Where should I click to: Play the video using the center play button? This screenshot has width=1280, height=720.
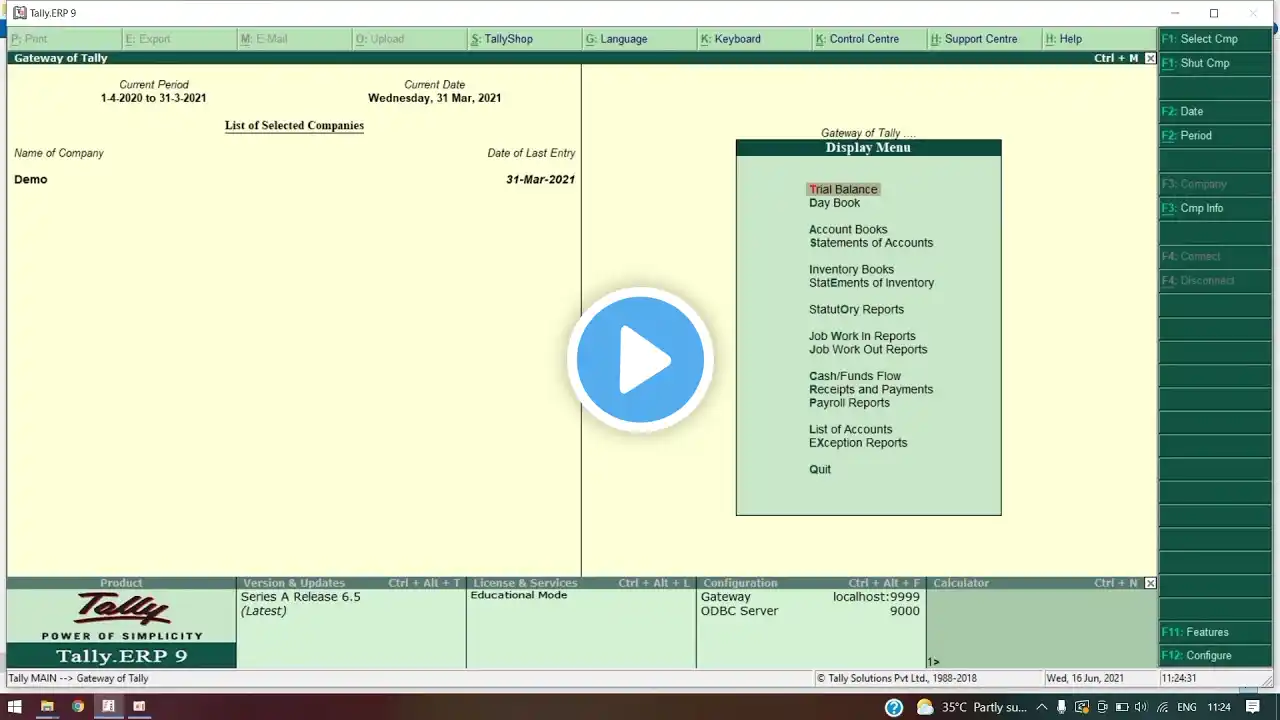point(640,360)
